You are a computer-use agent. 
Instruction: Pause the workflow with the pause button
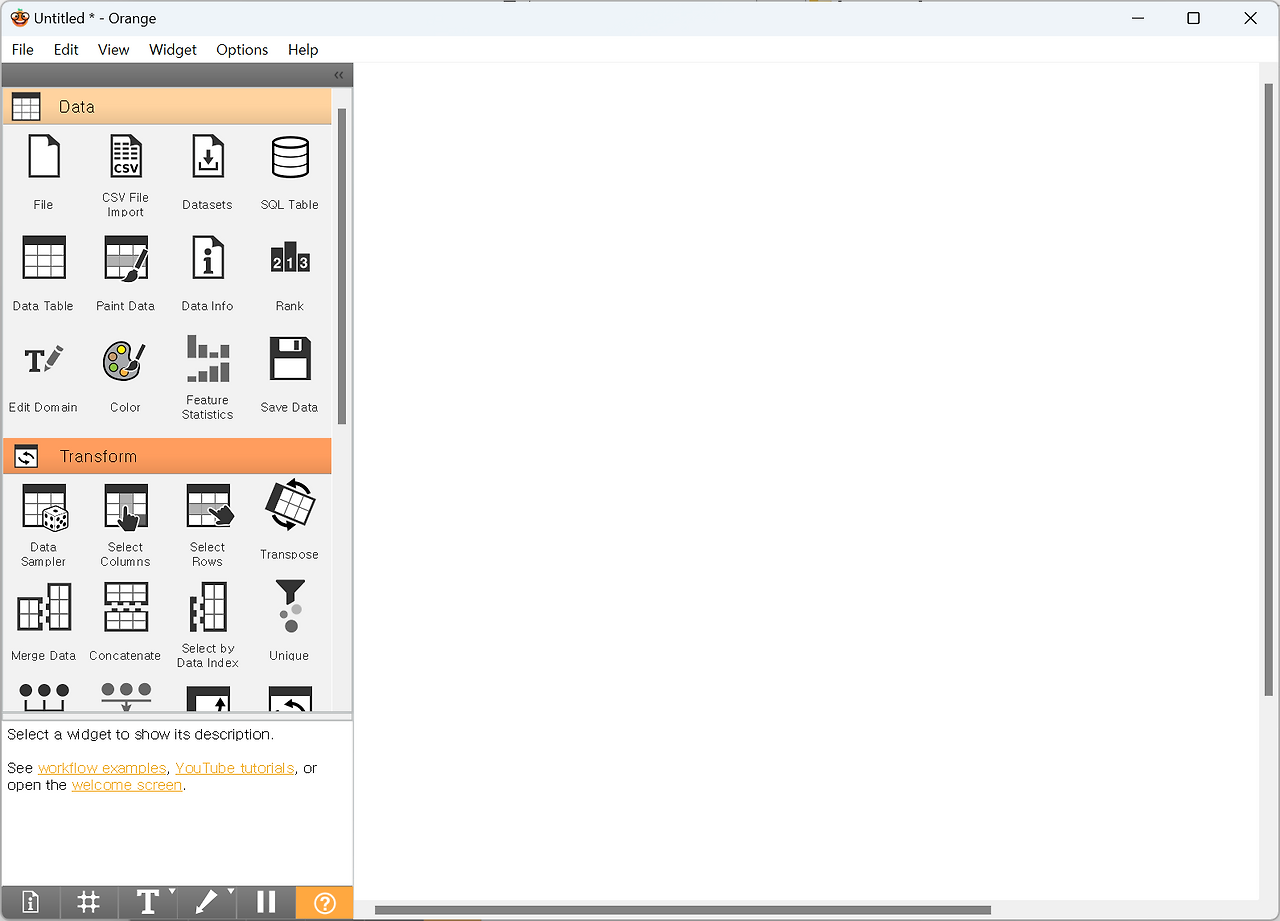pos(266,903)
